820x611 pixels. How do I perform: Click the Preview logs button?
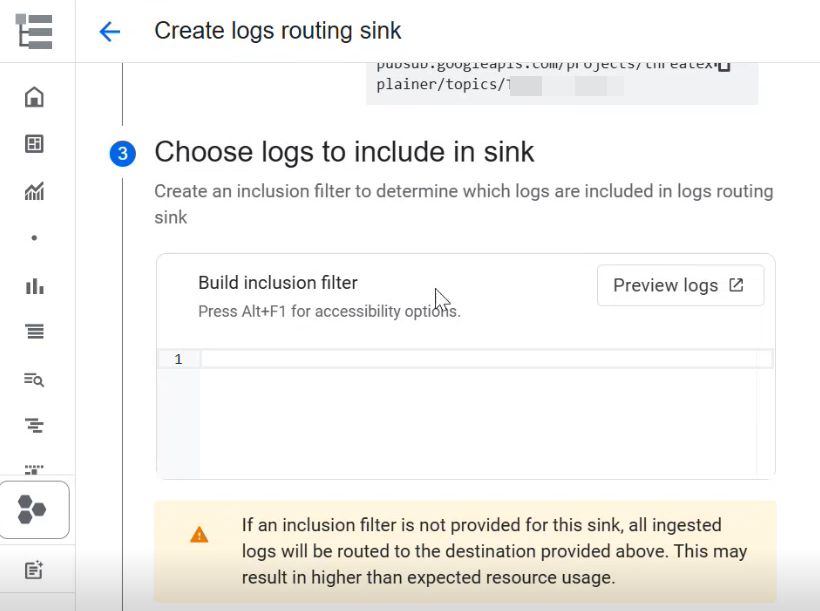coord(680,285)
